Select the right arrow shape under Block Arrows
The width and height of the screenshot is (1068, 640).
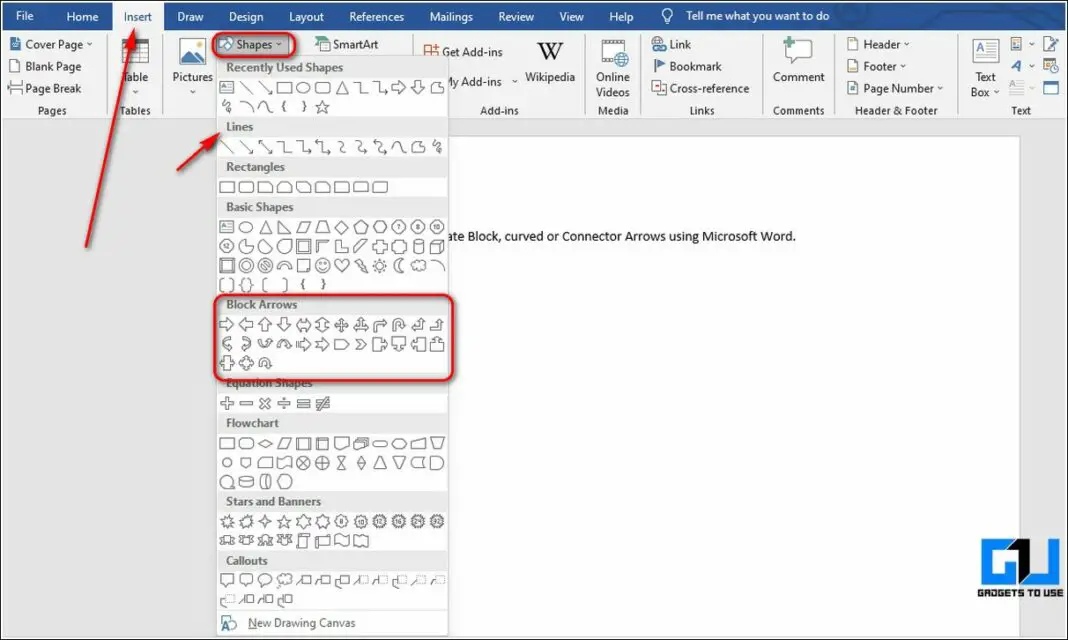coord(226,323)
